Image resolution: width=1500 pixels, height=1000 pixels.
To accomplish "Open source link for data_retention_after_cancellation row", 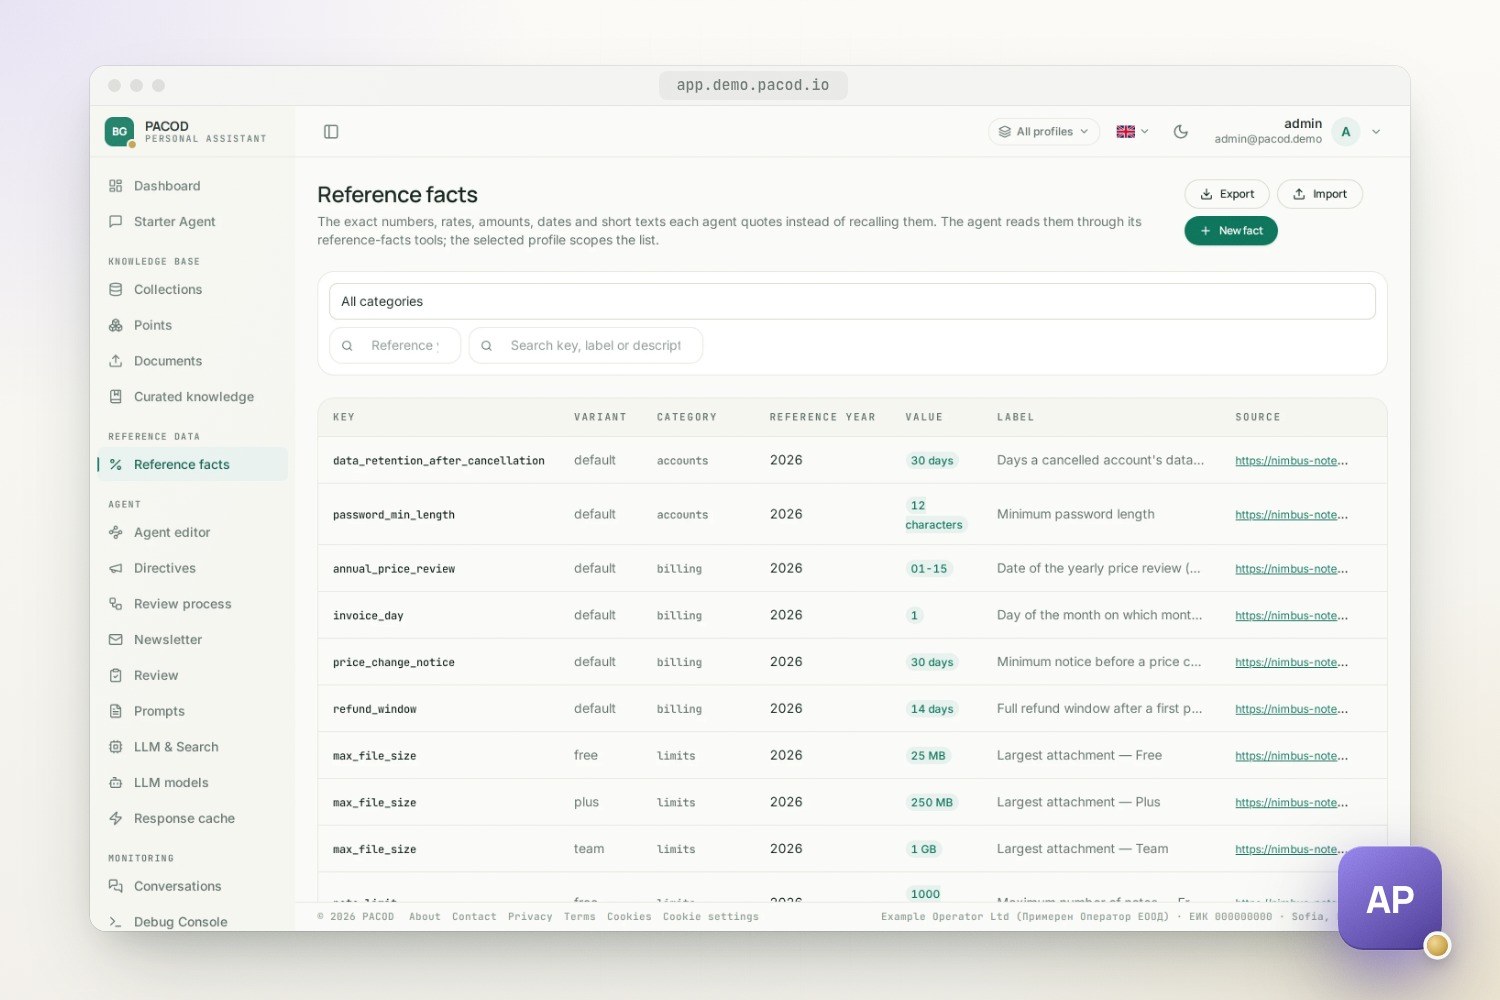I will point(1291,461).
